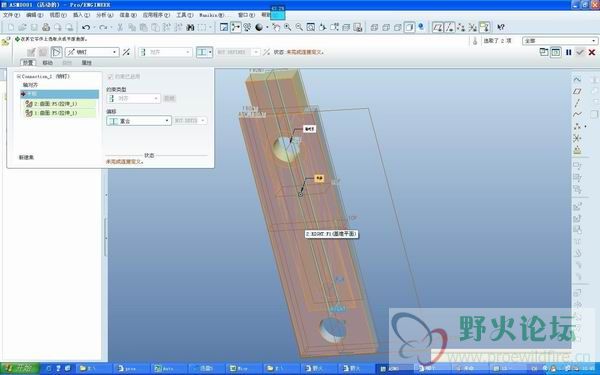Click the Redo arrow icon
600x375 pixels.
click(x=103, y=27)
